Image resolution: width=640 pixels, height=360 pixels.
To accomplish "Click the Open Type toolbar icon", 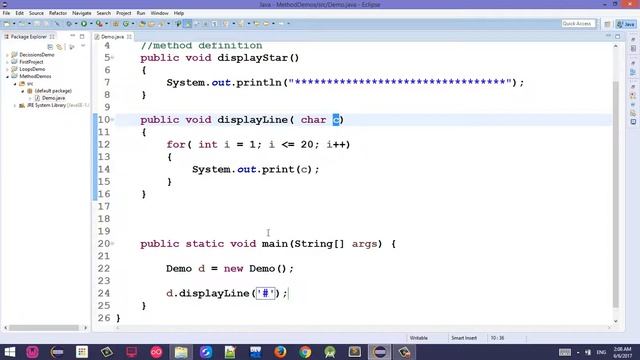I will (142, 24).
